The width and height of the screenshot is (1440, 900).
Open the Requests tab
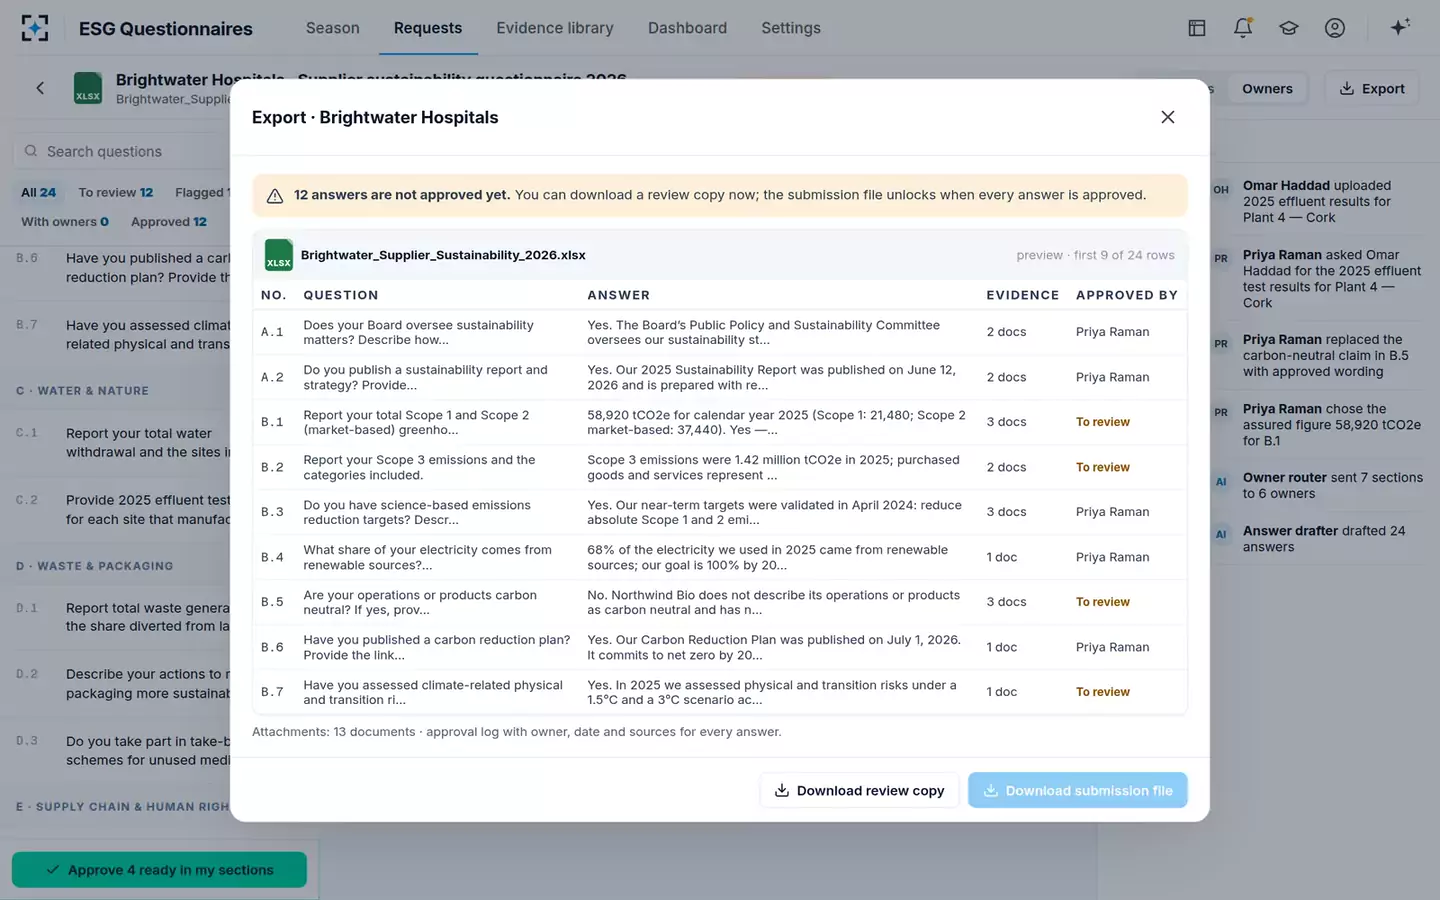(428, 28)
